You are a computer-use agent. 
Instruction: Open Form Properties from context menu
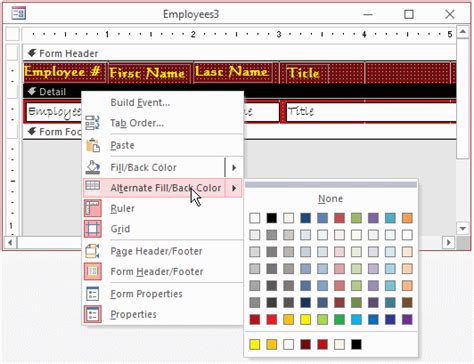[x=163, y=294]
